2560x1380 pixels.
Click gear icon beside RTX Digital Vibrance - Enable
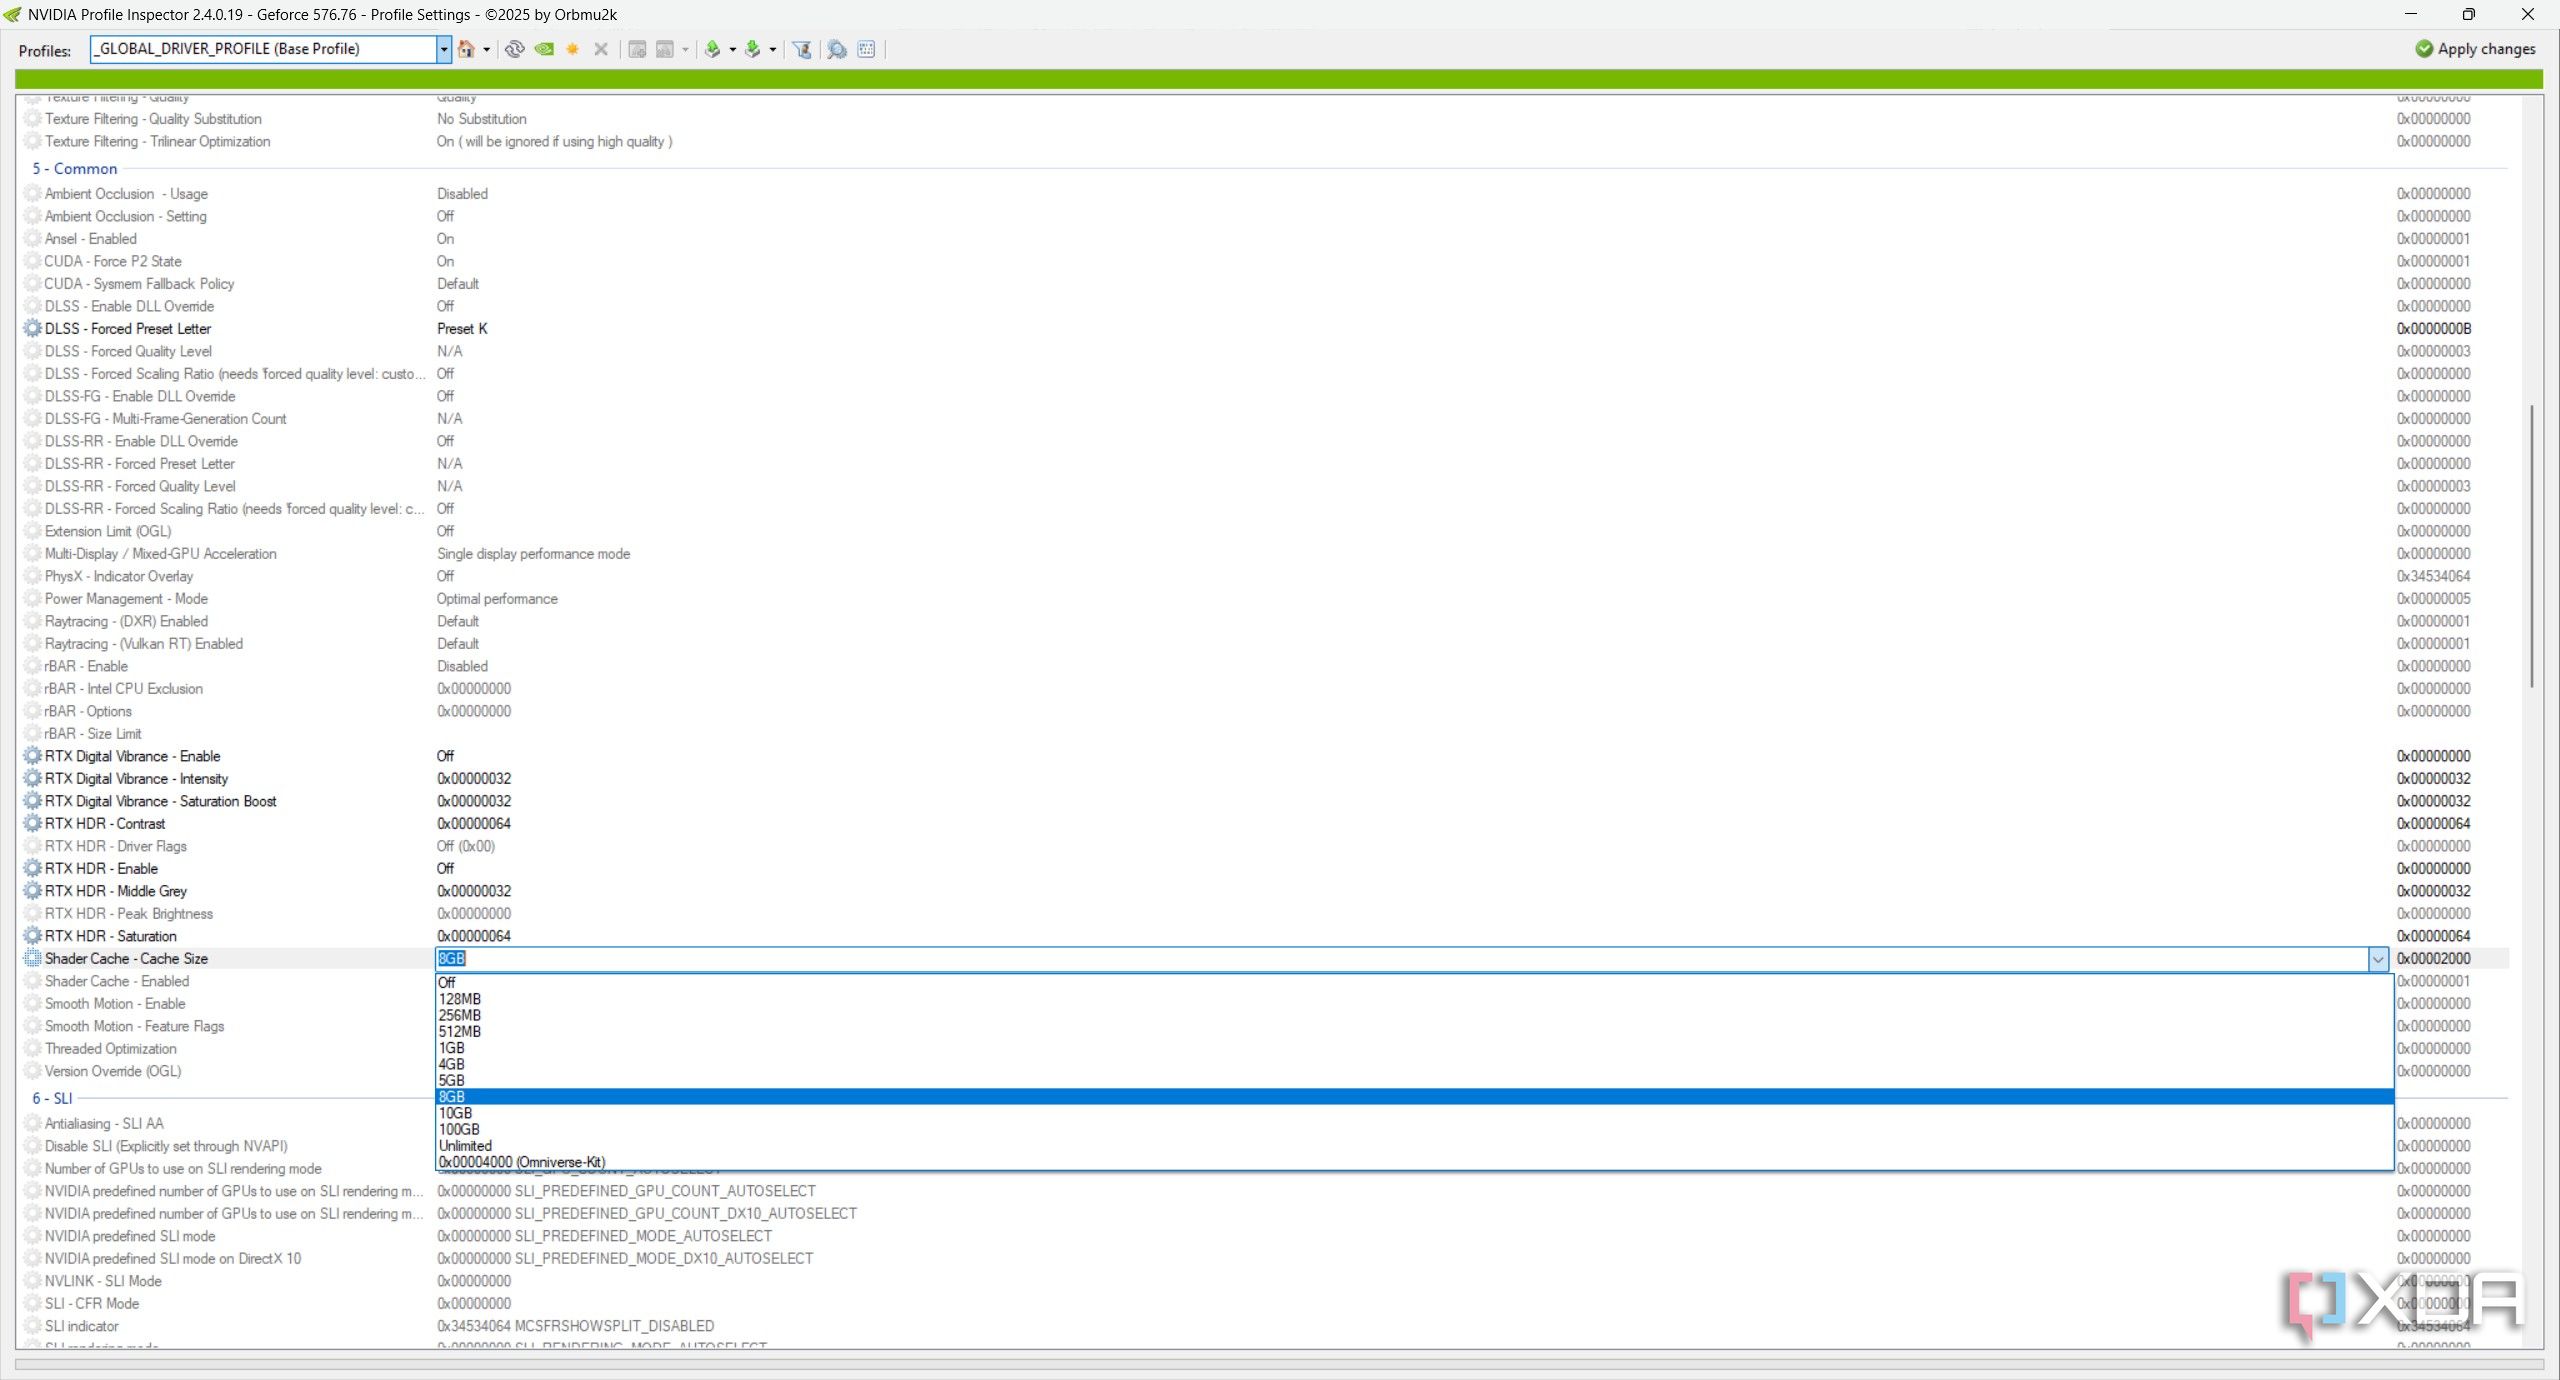[x=33, y=756]
